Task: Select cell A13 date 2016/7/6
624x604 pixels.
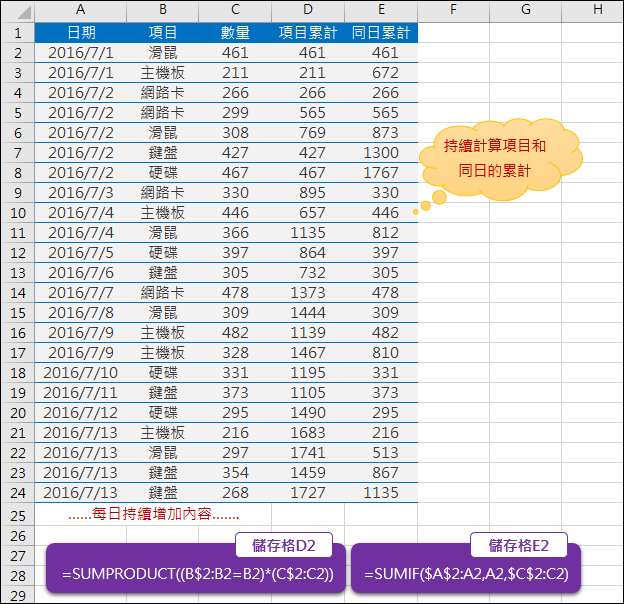Action: pos(81,273)
